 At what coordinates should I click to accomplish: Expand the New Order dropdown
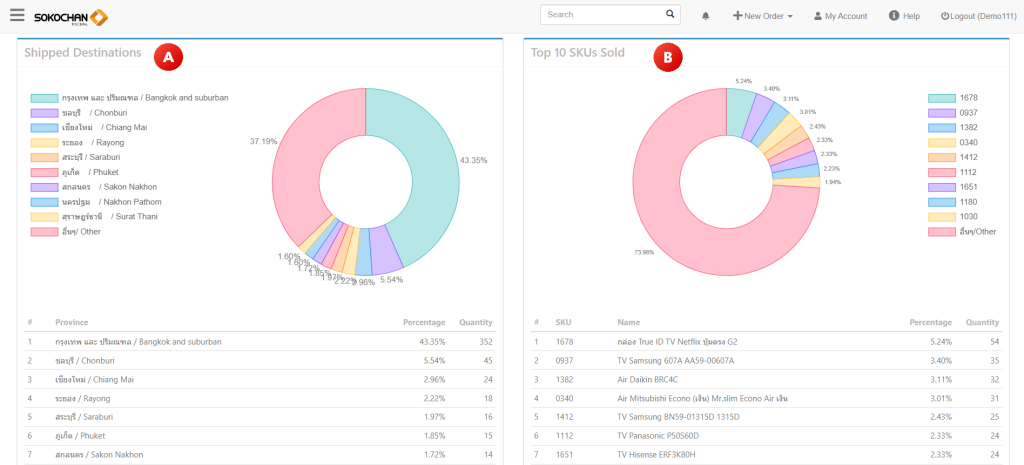point(762,16)
